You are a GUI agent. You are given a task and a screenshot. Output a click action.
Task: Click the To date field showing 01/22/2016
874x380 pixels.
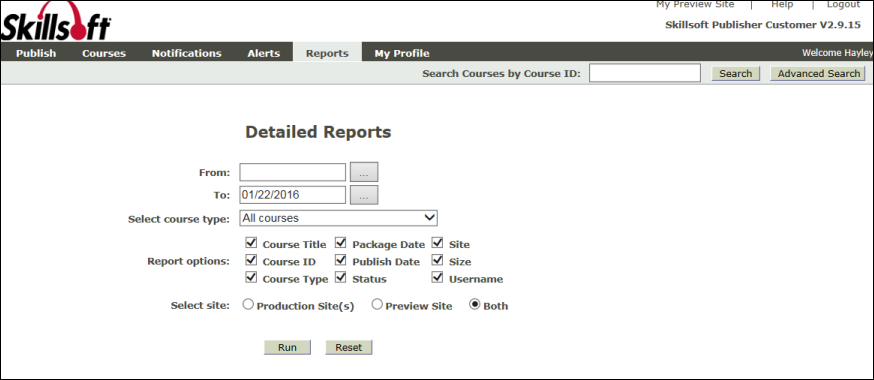click(x=293, y=195)
